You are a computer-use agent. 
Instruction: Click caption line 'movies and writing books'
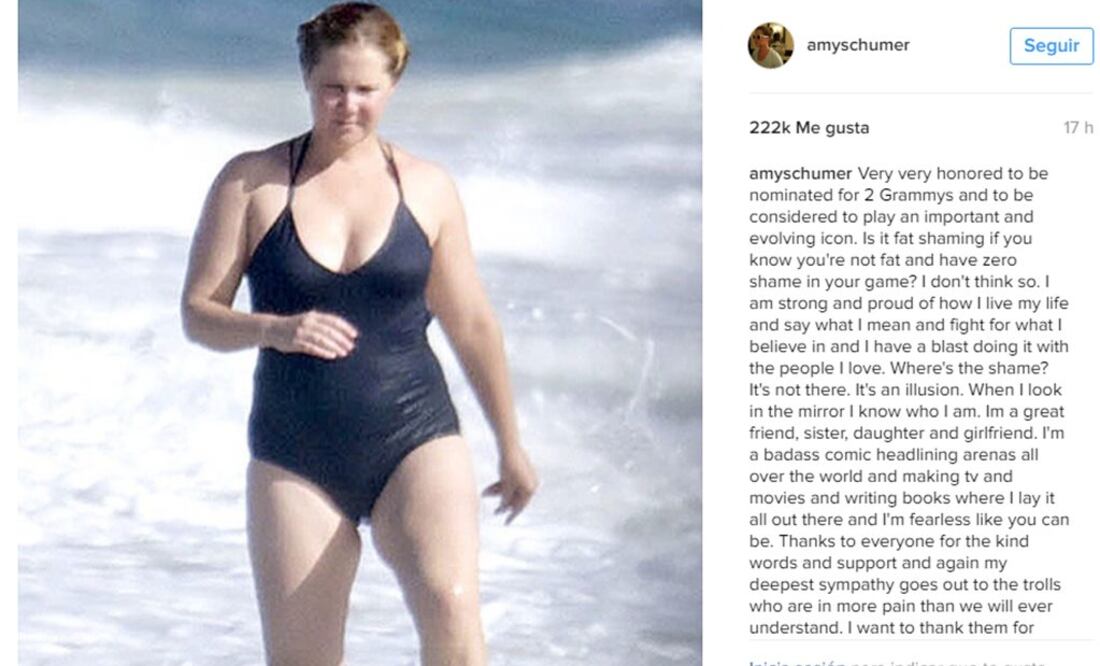click(901, 498)
